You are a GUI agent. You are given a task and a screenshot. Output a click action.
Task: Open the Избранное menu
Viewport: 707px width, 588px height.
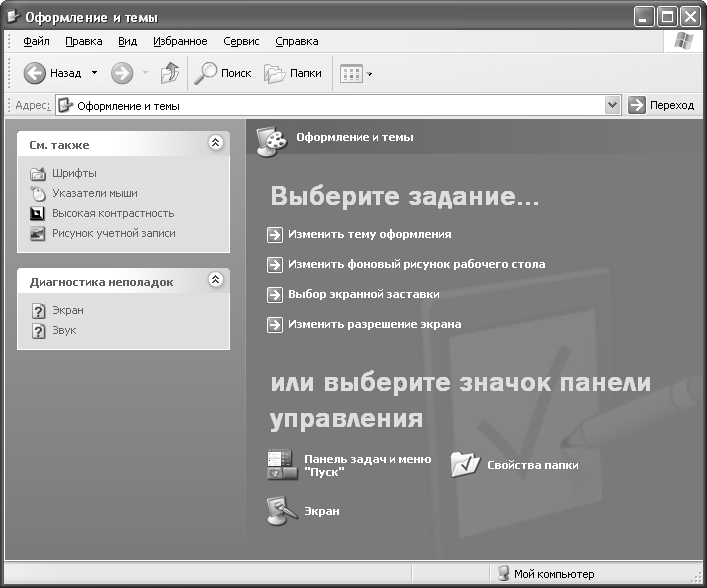pyautogui.click(x=180, y=41)
